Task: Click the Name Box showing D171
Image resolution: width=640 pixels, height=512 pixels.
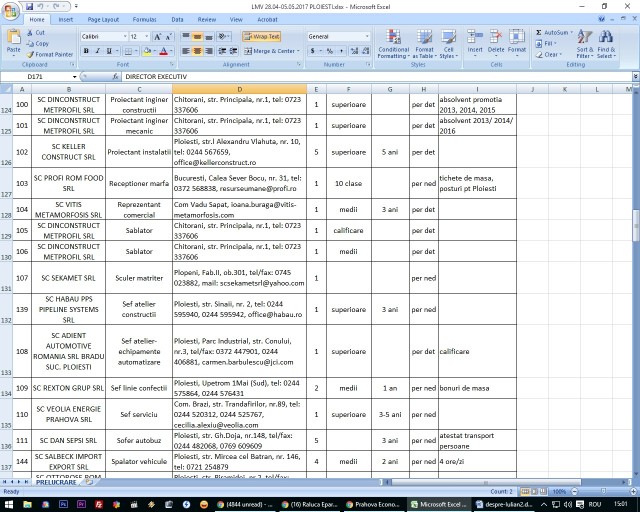Action: click(39, 77)
